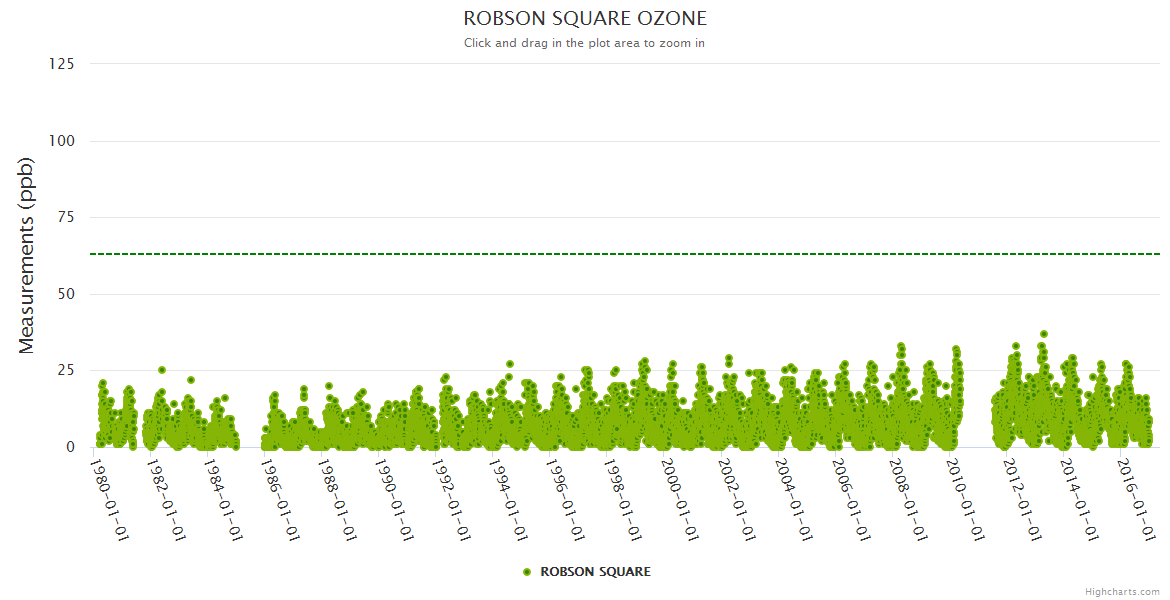The width and height of the screenshot is (1170, 600).
Task: Select the 2004-01-01 x-axis date label
Action: click(x=798, y=498)
